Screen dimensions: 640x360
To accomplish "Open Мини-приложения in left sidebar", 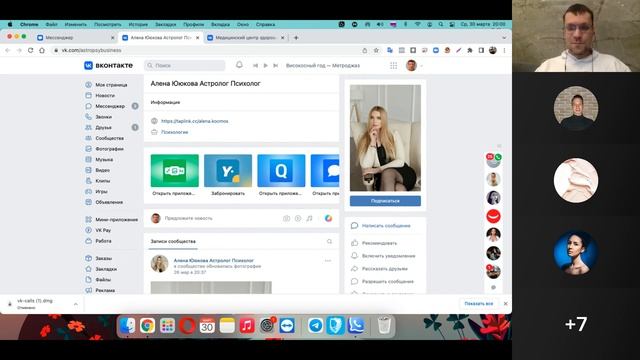I will [x=112, y=220].
